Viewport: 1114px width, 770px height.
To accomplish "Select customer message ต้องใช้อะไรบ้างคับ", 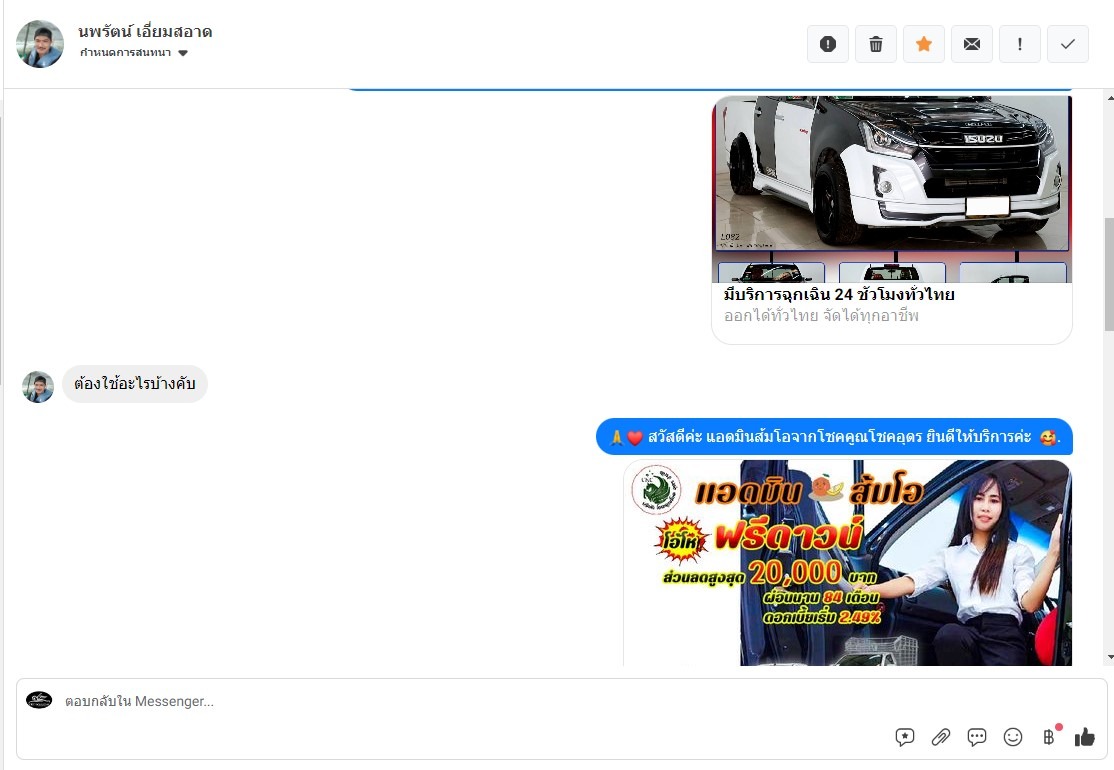I will coord(135,384).
